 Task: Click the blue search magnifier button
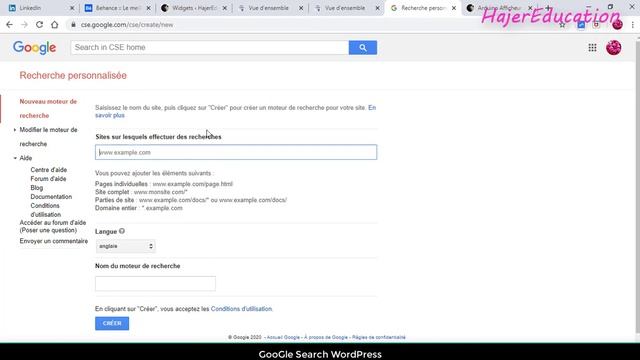(x=362, y=48)
